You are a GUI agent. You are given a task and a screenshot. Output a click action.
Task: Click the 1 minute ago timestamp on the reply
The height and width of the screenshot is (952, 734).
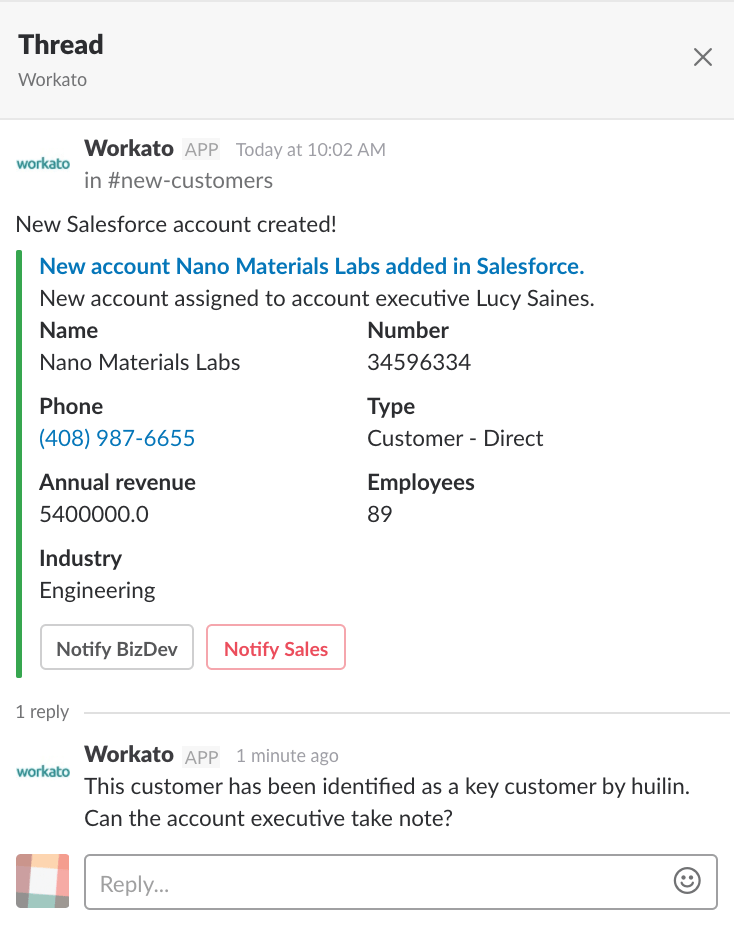click(287, 755)
